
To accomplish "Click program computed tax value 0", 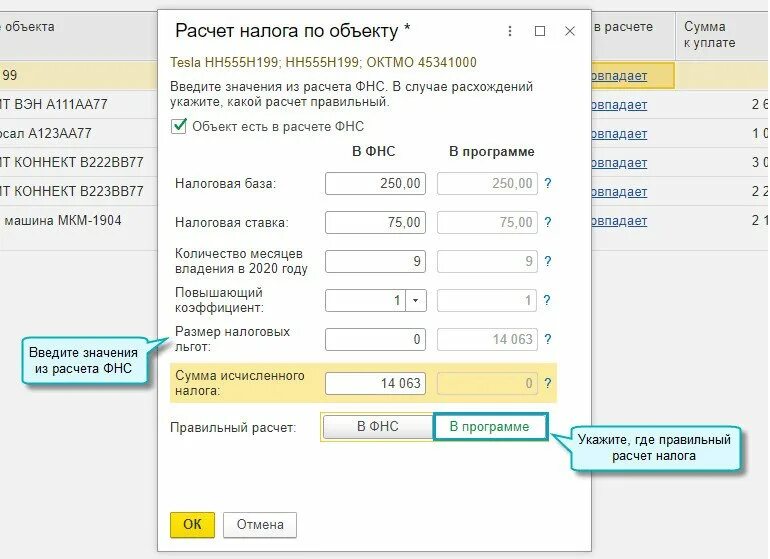I will click(487, 383).
